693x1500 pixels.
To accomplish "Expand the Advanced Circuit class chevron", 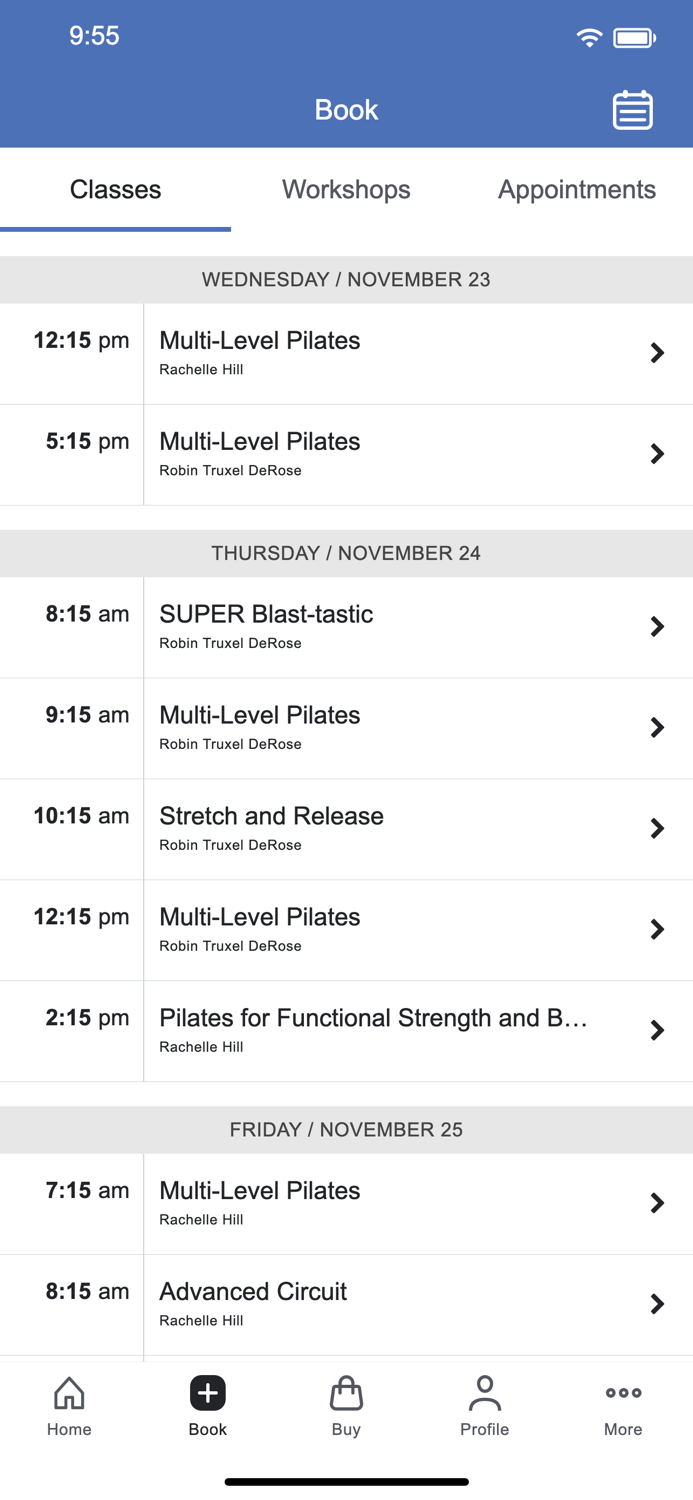I will [x=657, y=1304].
